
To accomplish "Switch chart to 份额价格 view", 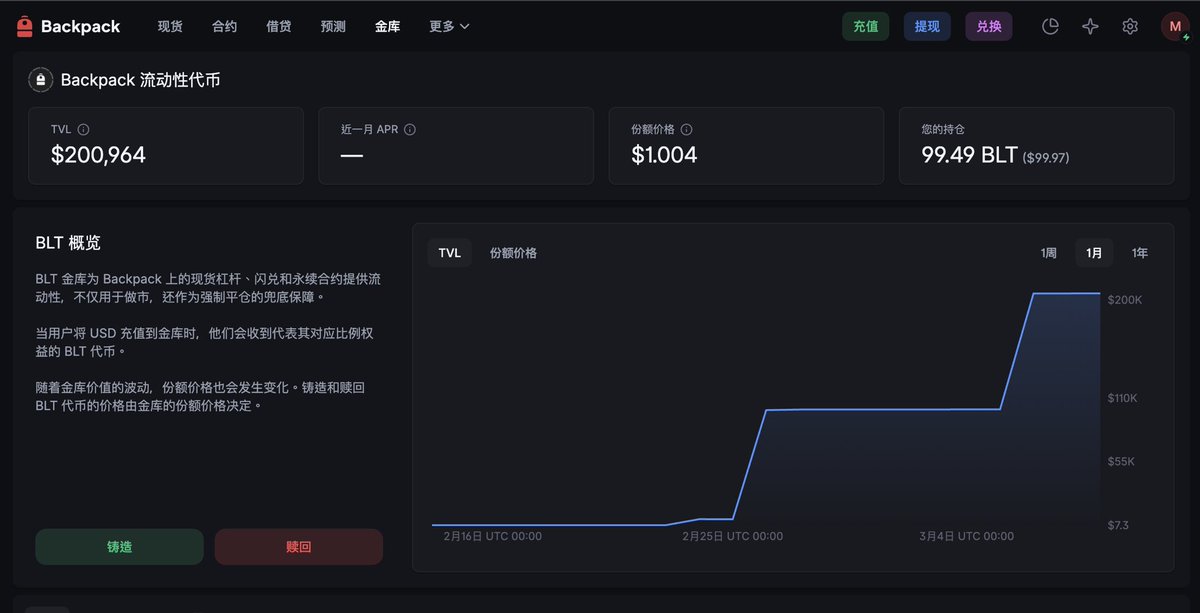I will click(x=513, y=253).
